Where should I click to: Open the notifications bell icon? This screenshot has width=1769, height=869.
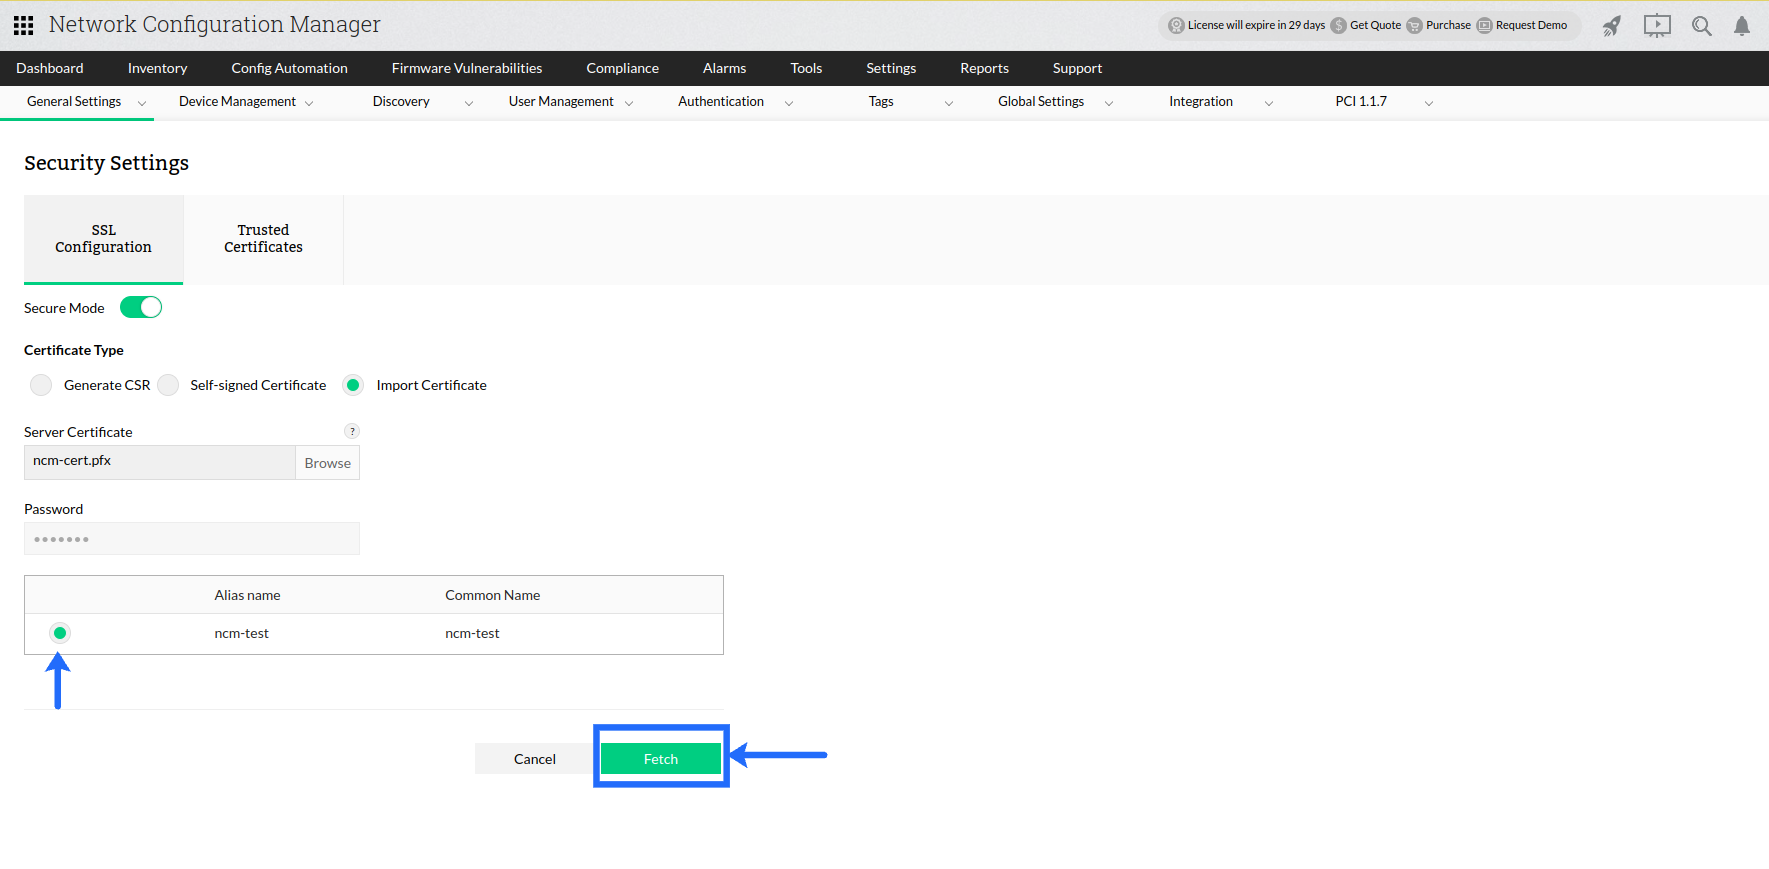pyautogui.click(x=1742, y=26)
